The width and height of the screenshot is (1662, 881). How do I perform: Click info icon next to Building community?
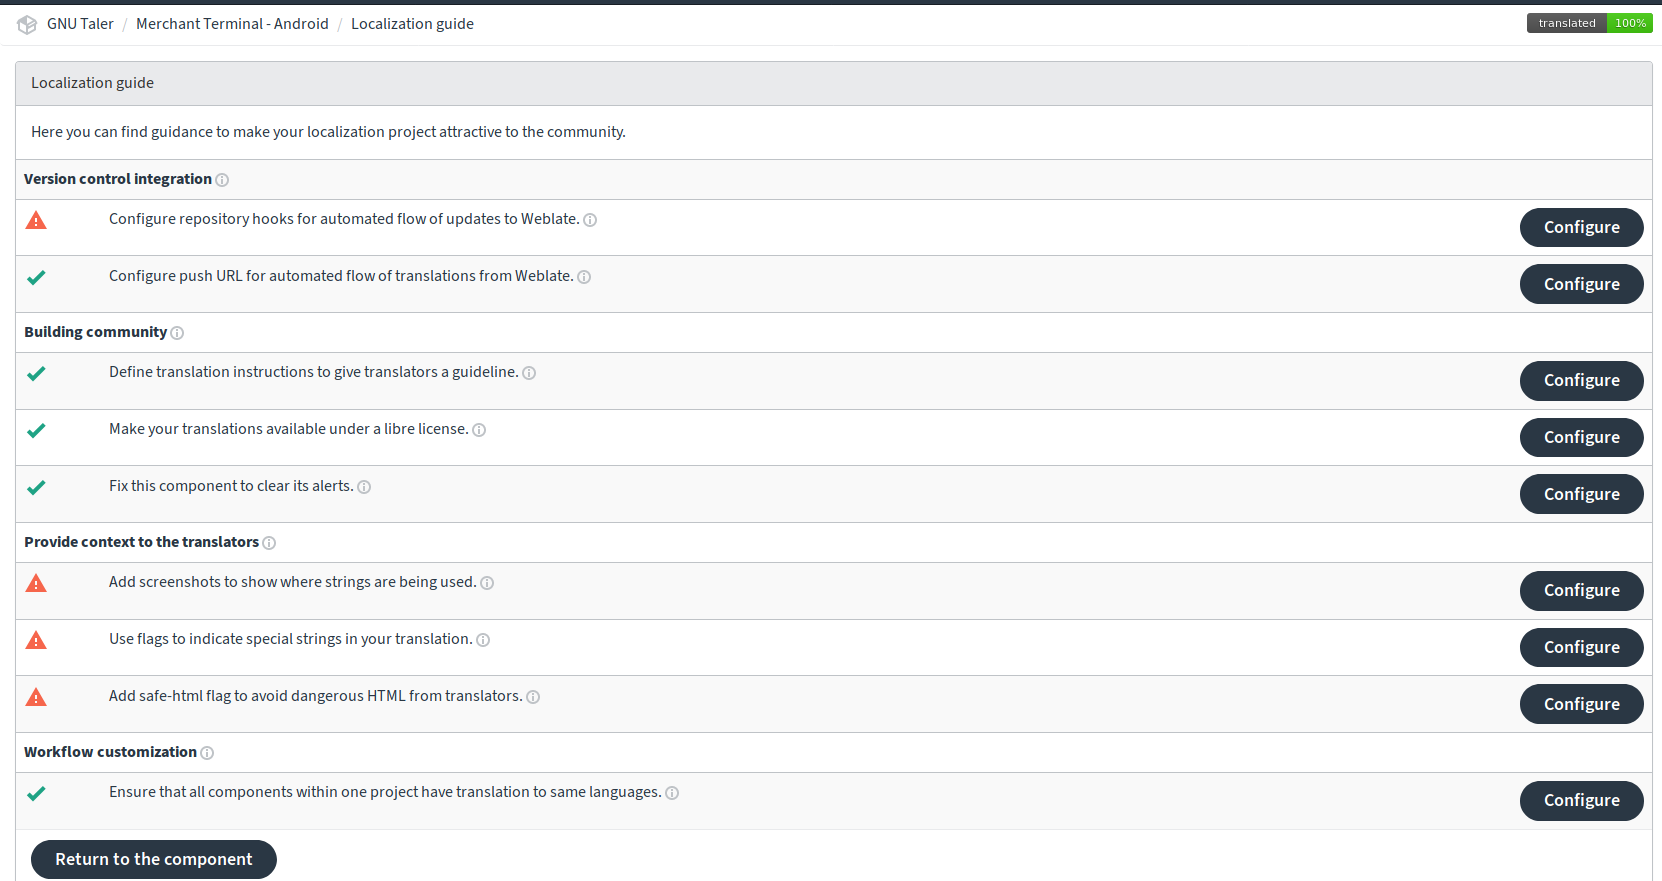pyautogui.click(x=177, y=333)
